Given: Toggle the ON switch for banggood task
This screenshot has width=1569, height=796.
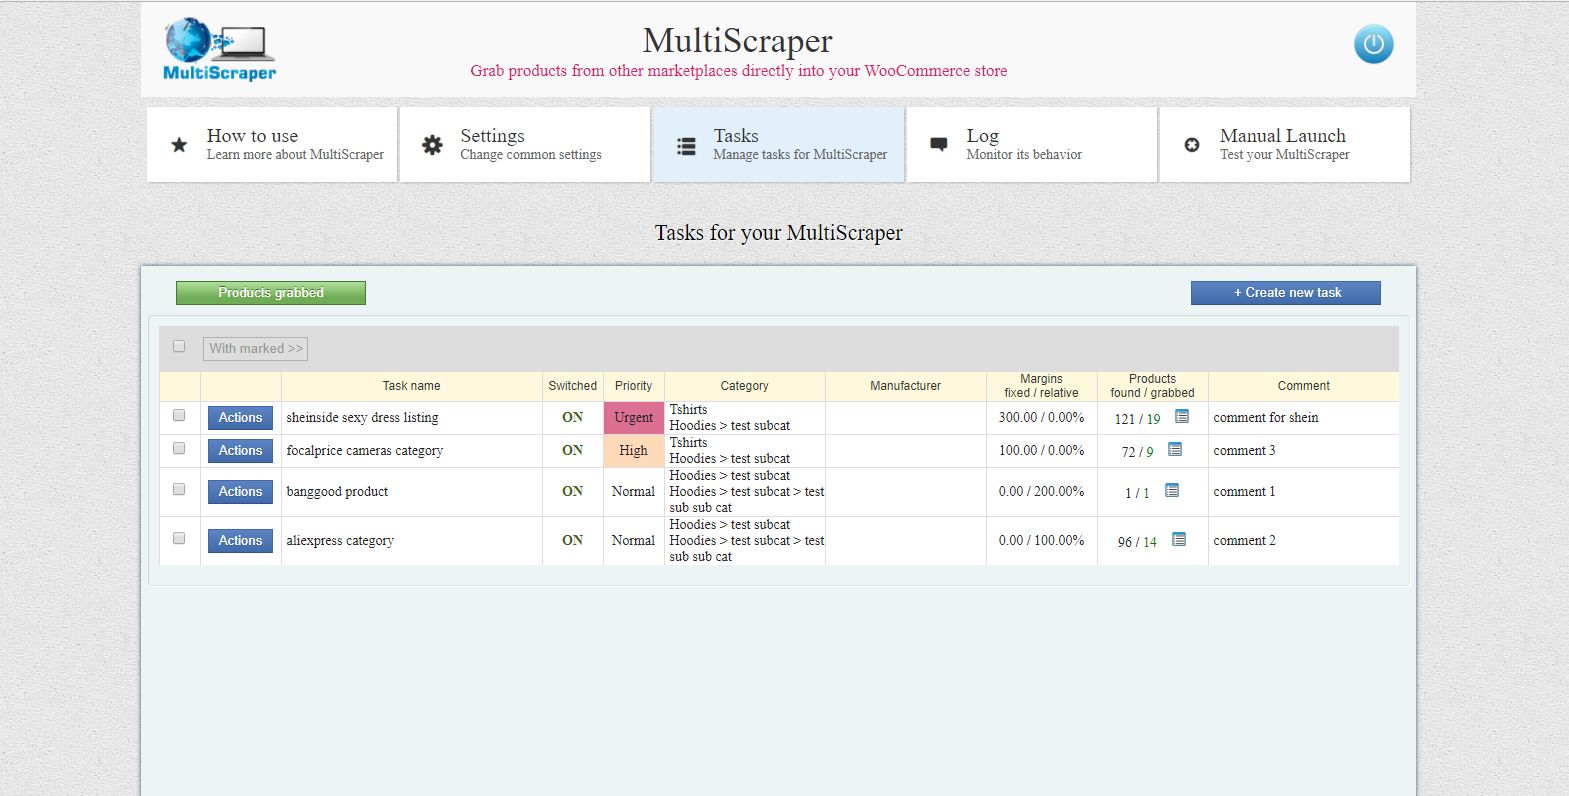Looking at the screenshot, I should (572, 491).
